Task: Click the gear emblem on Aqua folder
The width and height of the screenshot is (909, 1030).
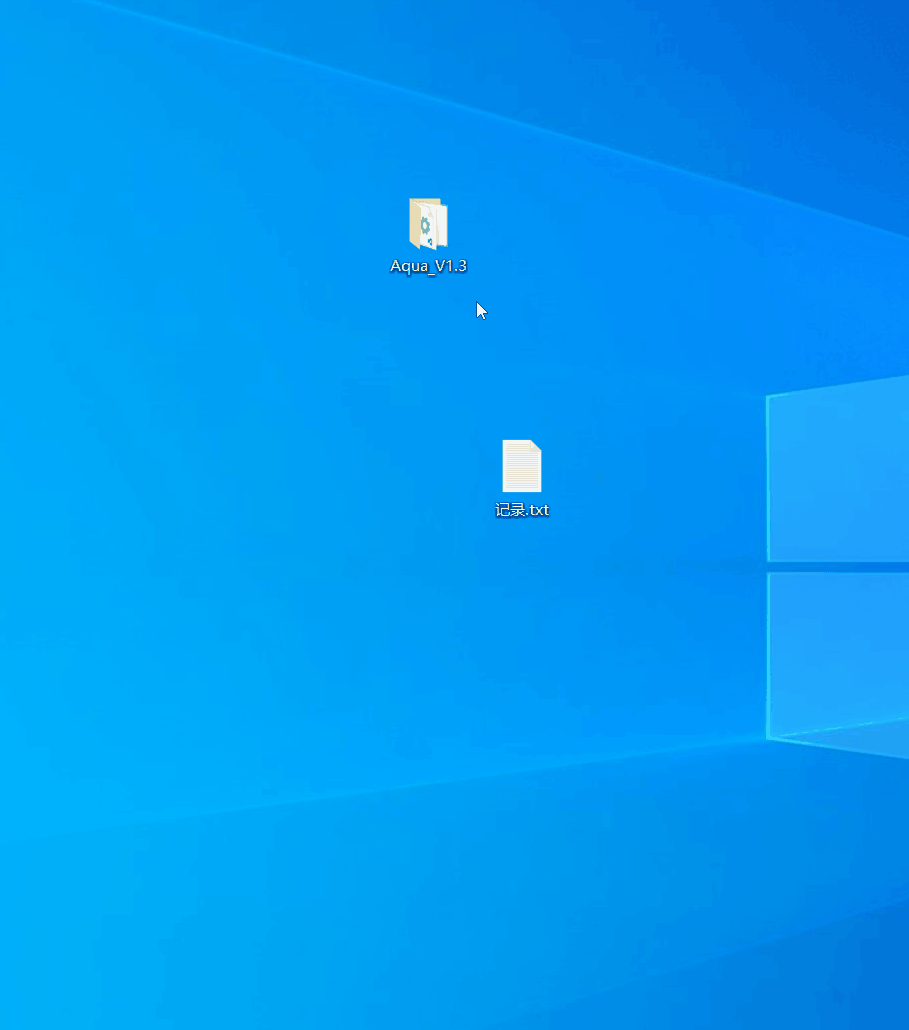Action: (425, 226)
